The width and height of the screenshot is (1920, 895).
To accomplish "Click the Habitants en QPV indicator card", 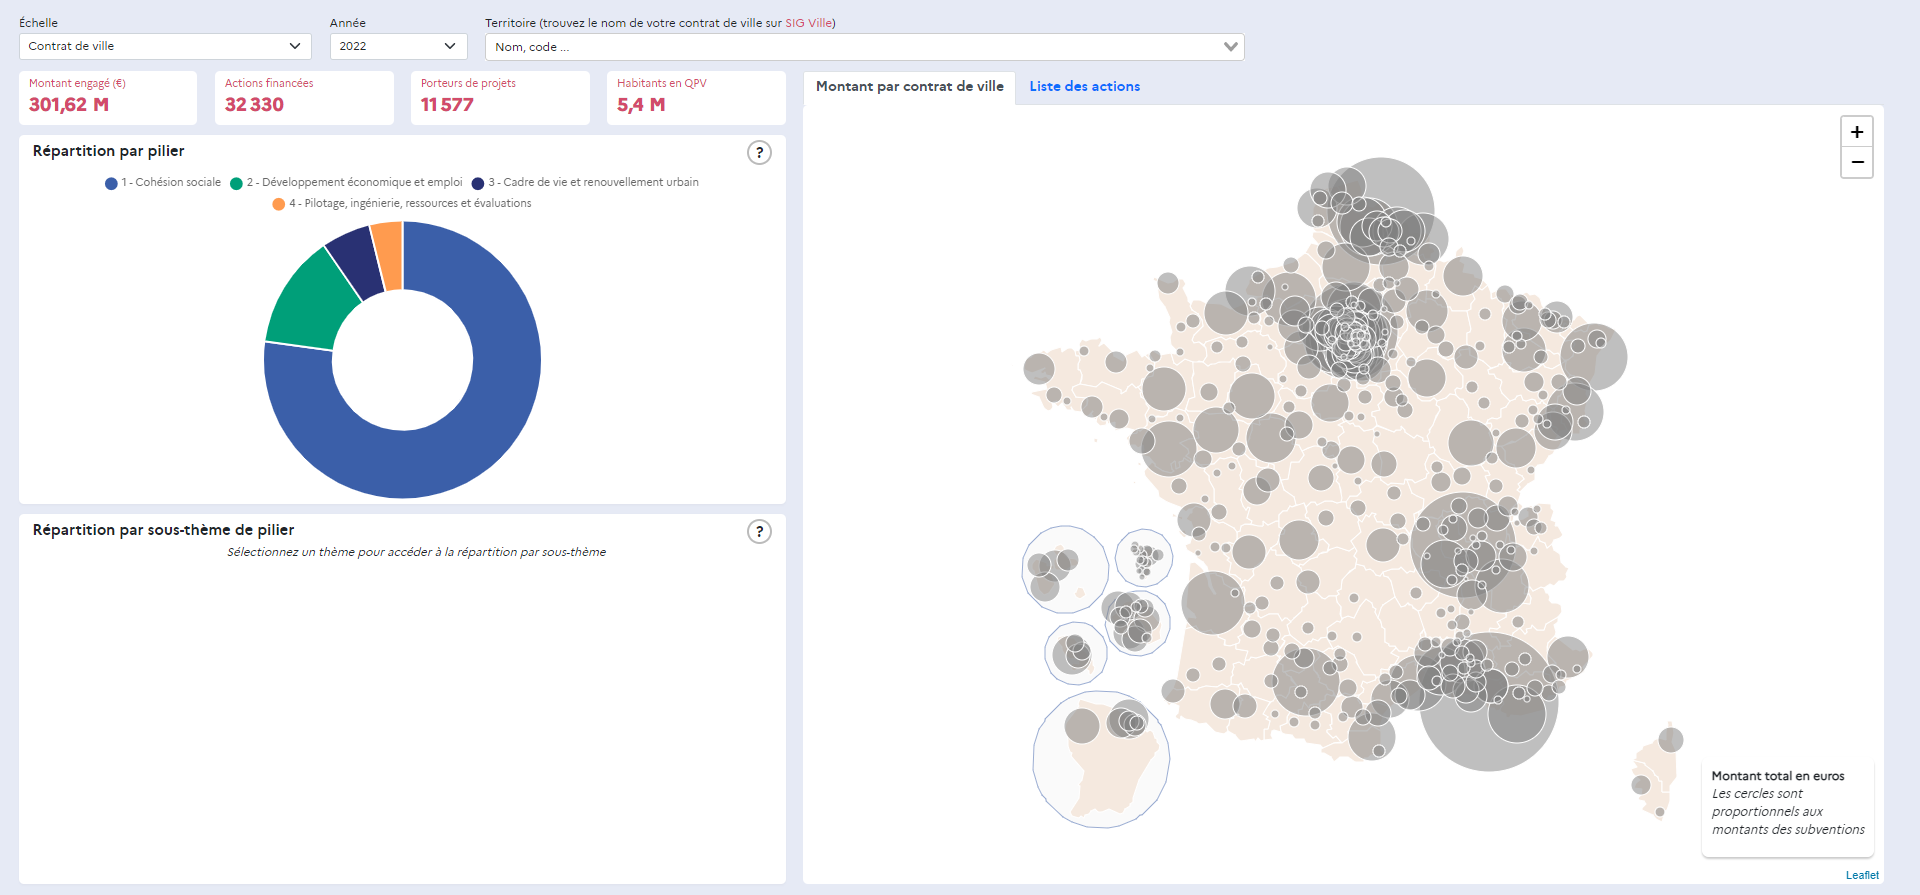I will tap(695, 97).
